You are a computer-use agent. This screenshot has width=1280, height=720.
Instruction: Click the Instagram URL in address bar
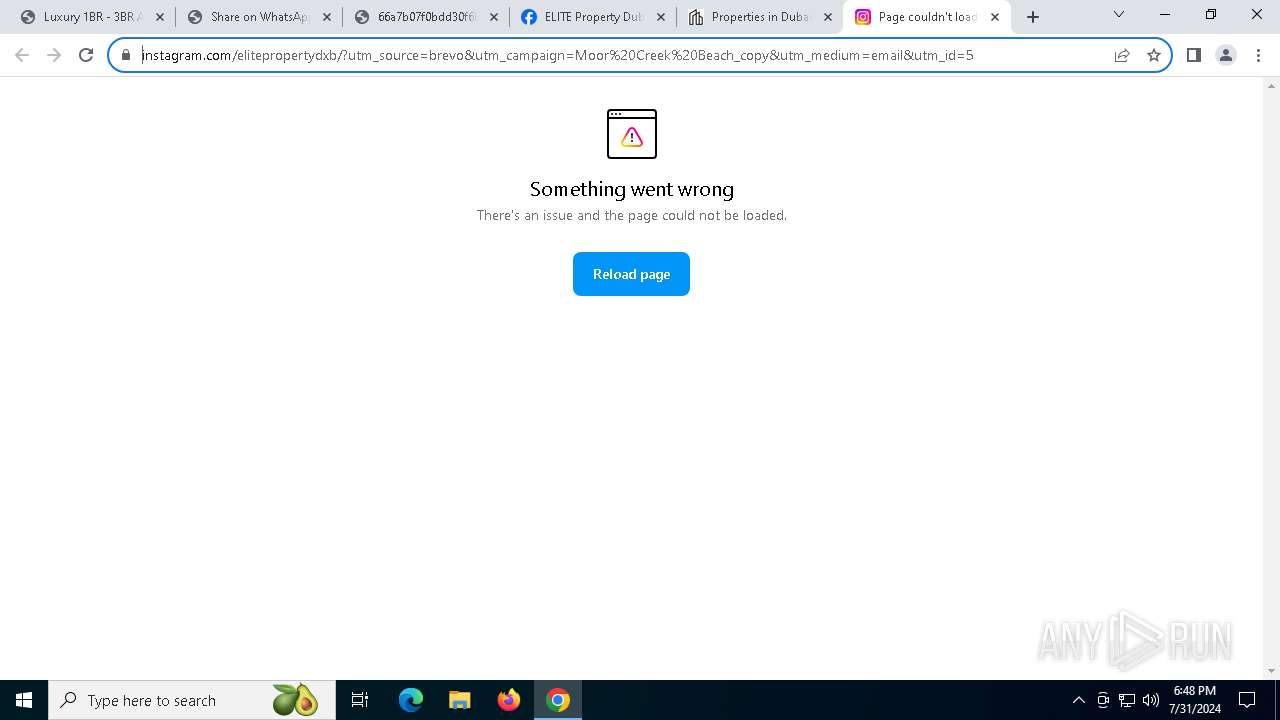557,55
